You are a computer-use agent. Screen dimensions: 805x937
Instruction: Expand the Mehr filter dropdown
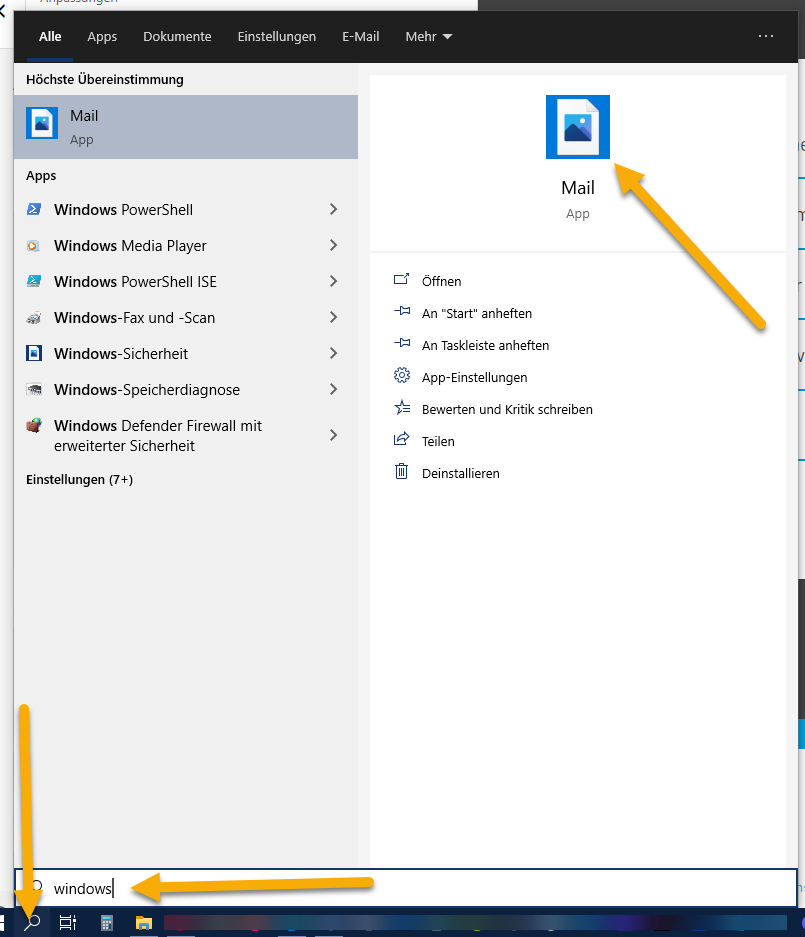429,37
